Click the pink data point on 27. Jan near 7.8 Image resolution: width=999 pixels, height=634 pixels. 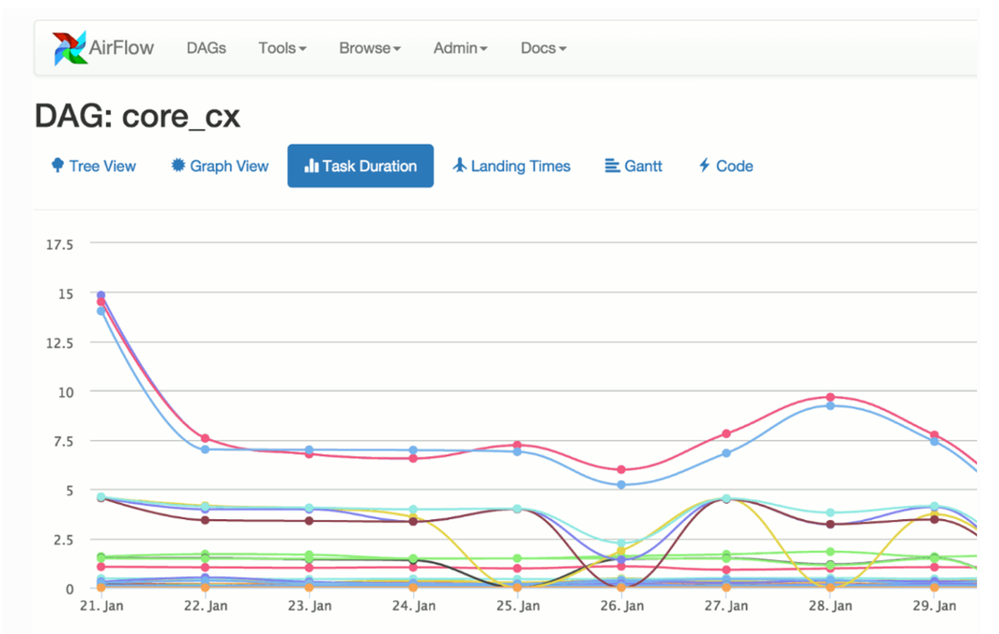click(x=726, y=433)
